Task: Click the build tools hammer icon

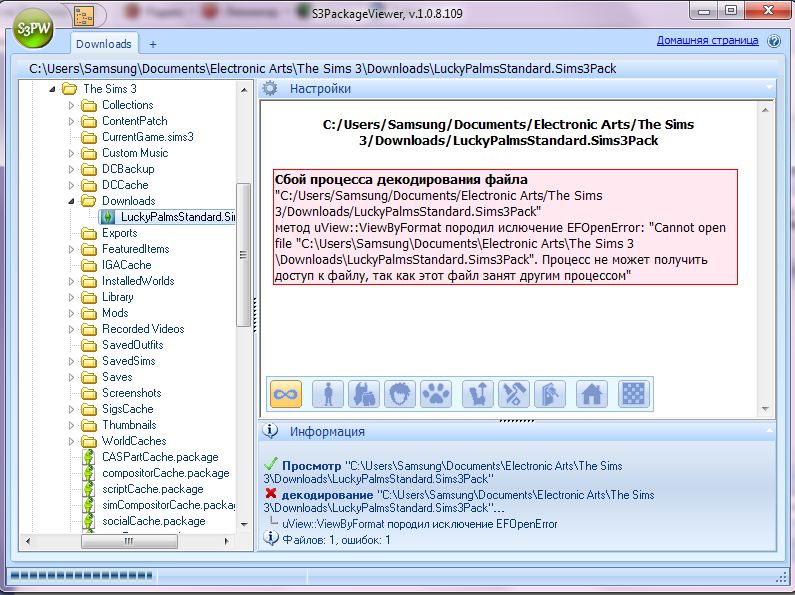Action: click(x=515, y=394)
